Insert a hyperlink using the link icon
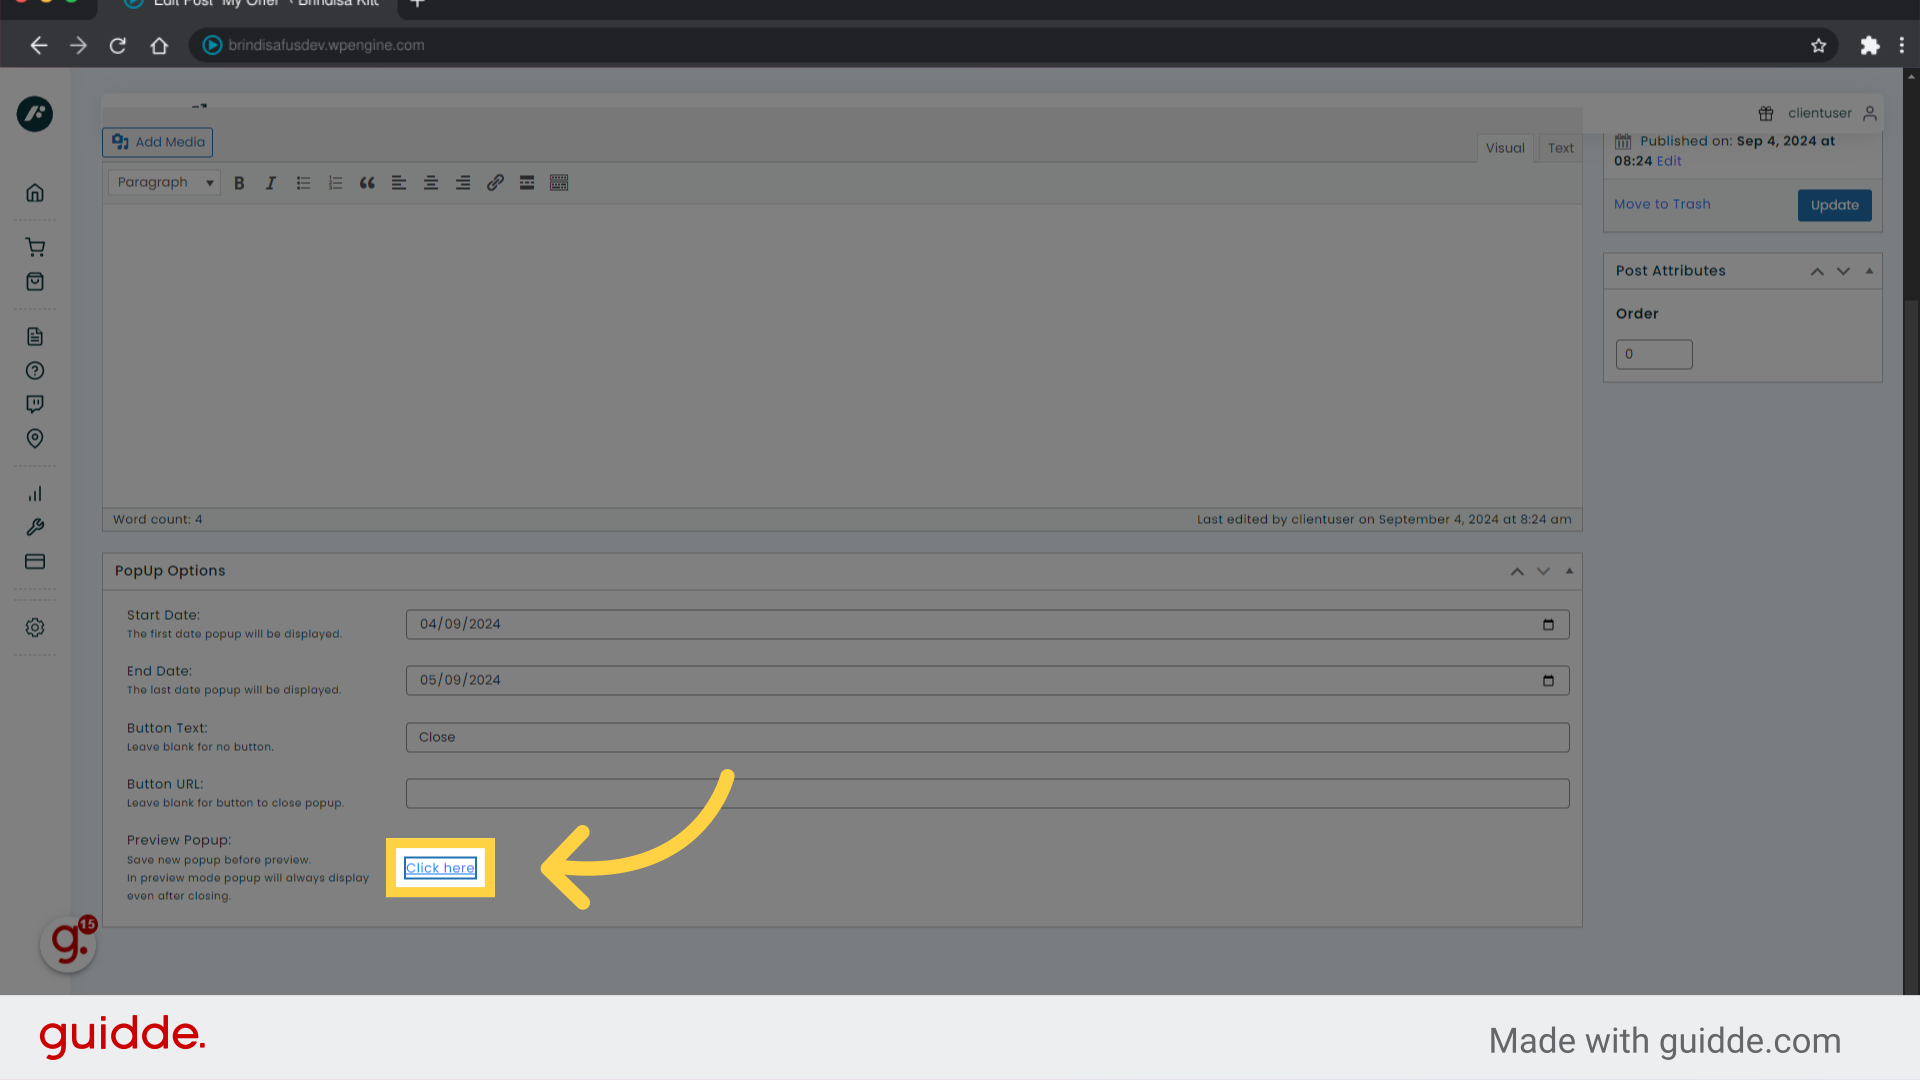Screen dimensions: 1920x1080 pos(495,182)
